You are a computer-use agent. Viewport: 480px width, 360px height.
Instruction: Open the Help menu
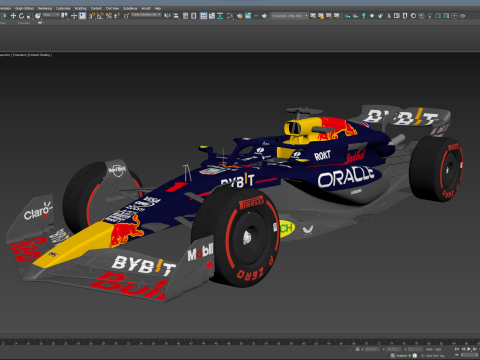point(158,8)
